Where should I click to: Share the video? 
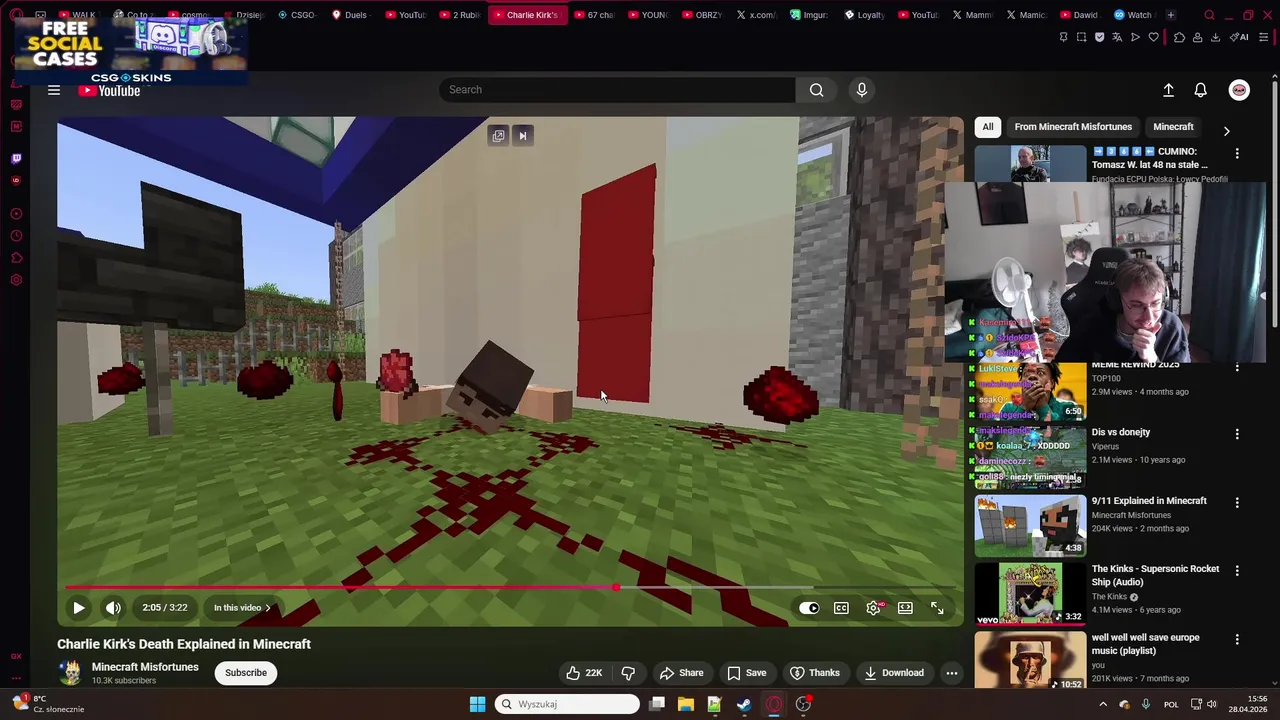pos(681,673)
